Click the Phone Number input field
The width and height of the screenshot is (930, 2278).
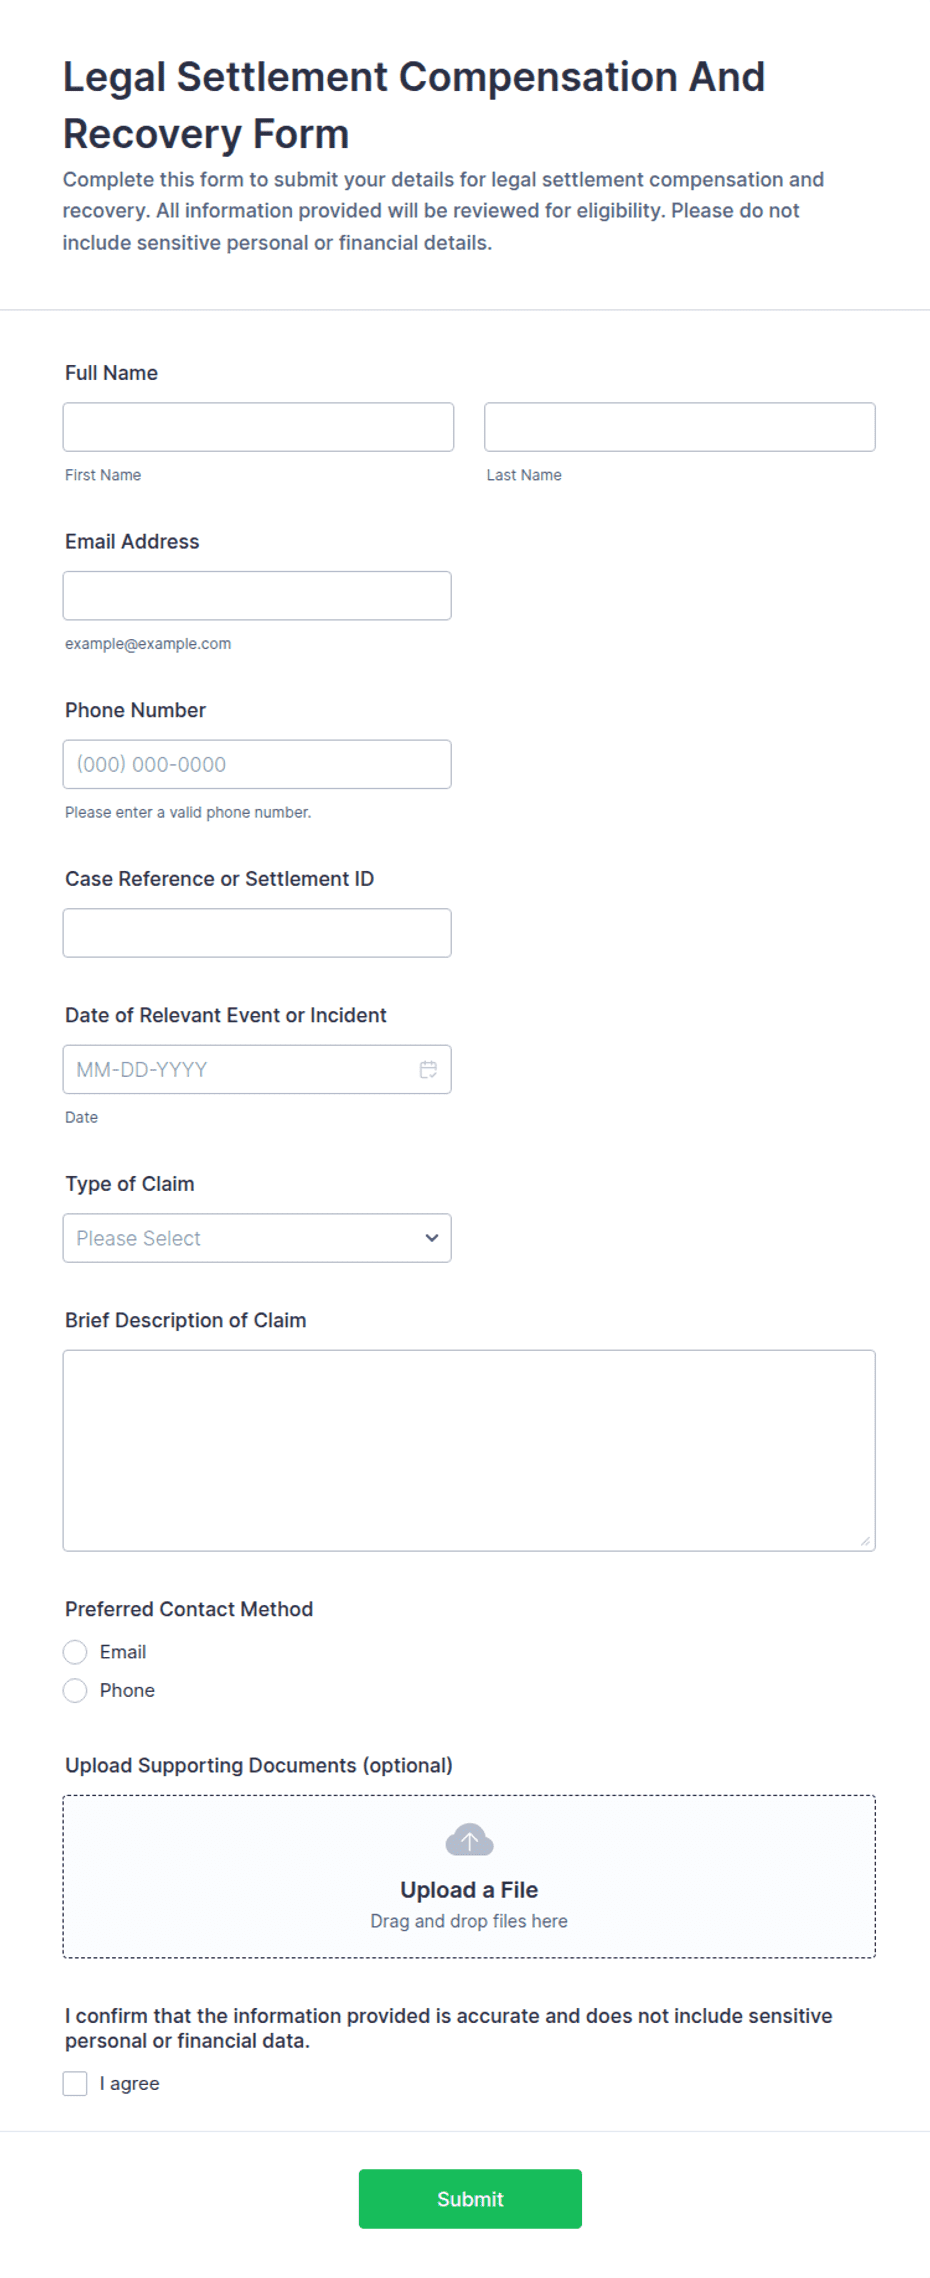257,764
